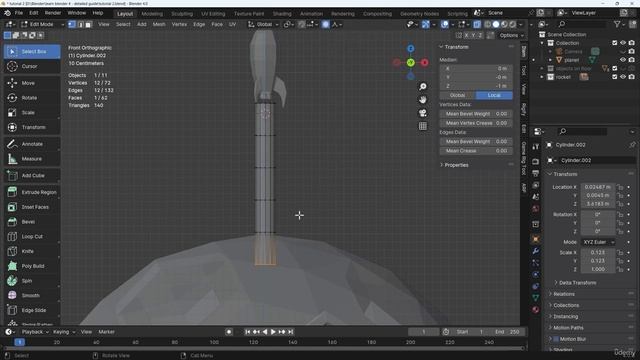The height and width of the screenshot is (360, 640).
Task: Select Global transform orientation button
Action: (458, 95)
